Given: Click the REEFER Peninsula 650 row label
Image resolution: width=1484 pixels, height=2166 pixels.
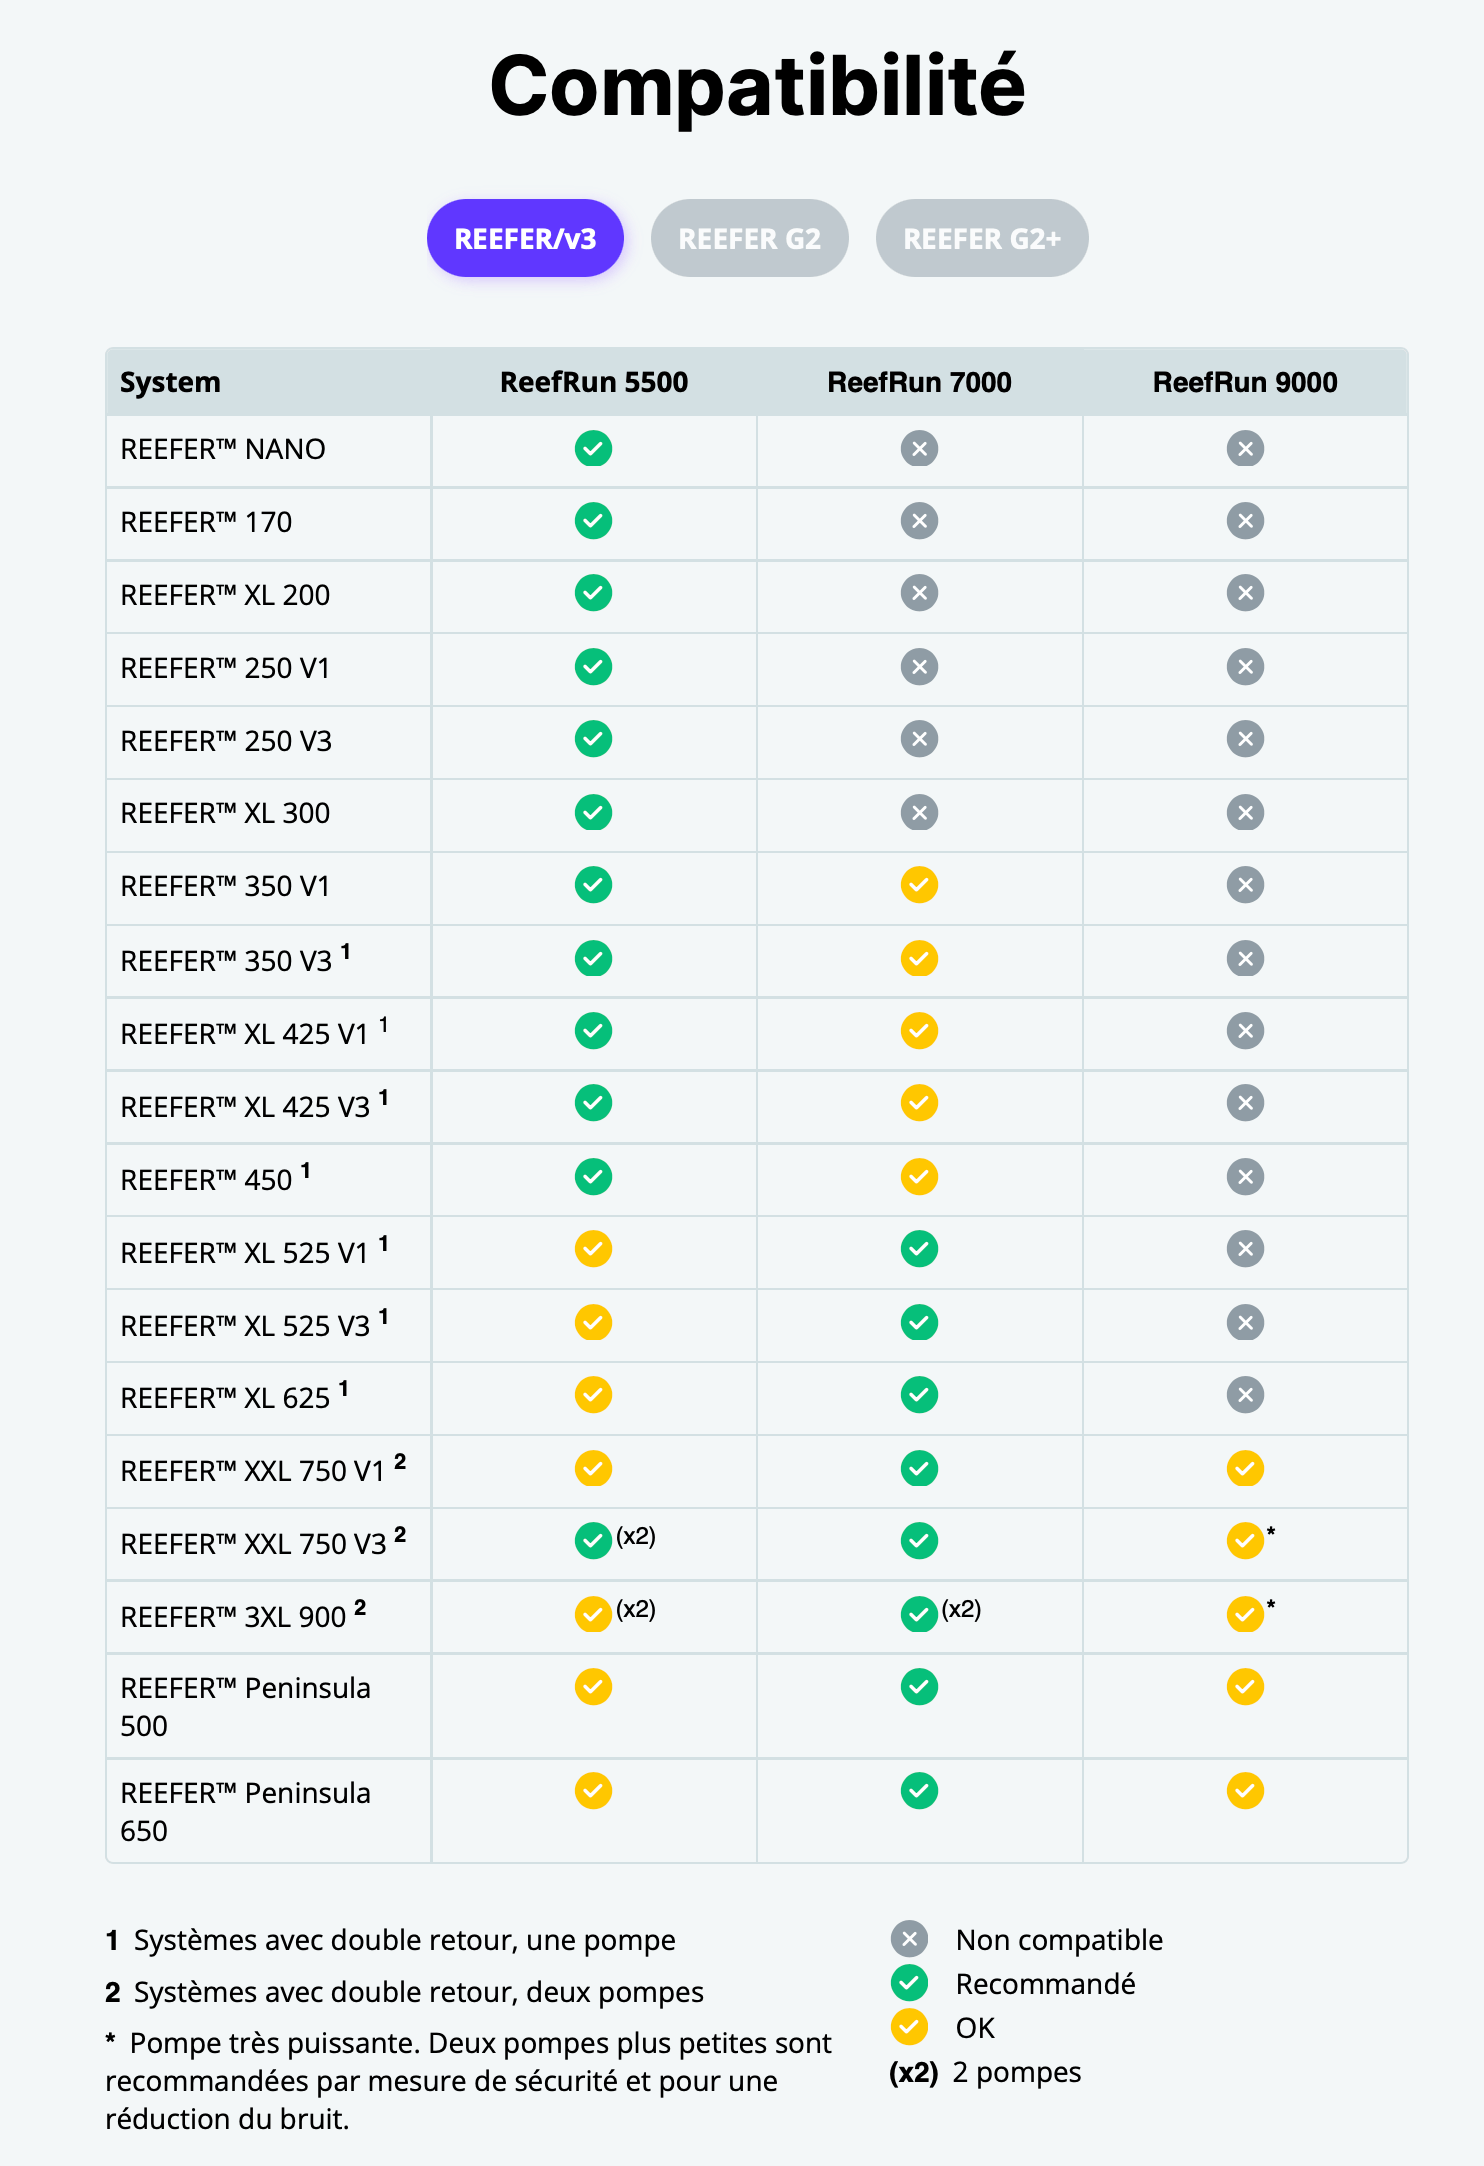Looking at the screenshot, I should [245, 1811].
